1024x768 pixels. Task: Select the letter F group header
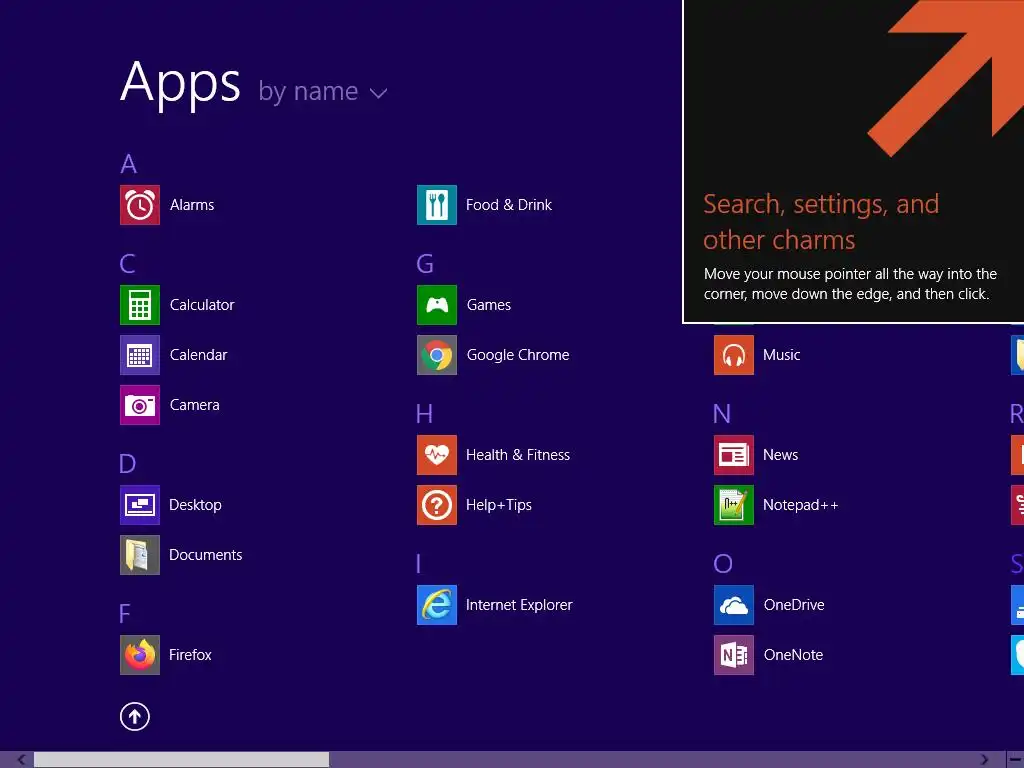pos(125,614)
